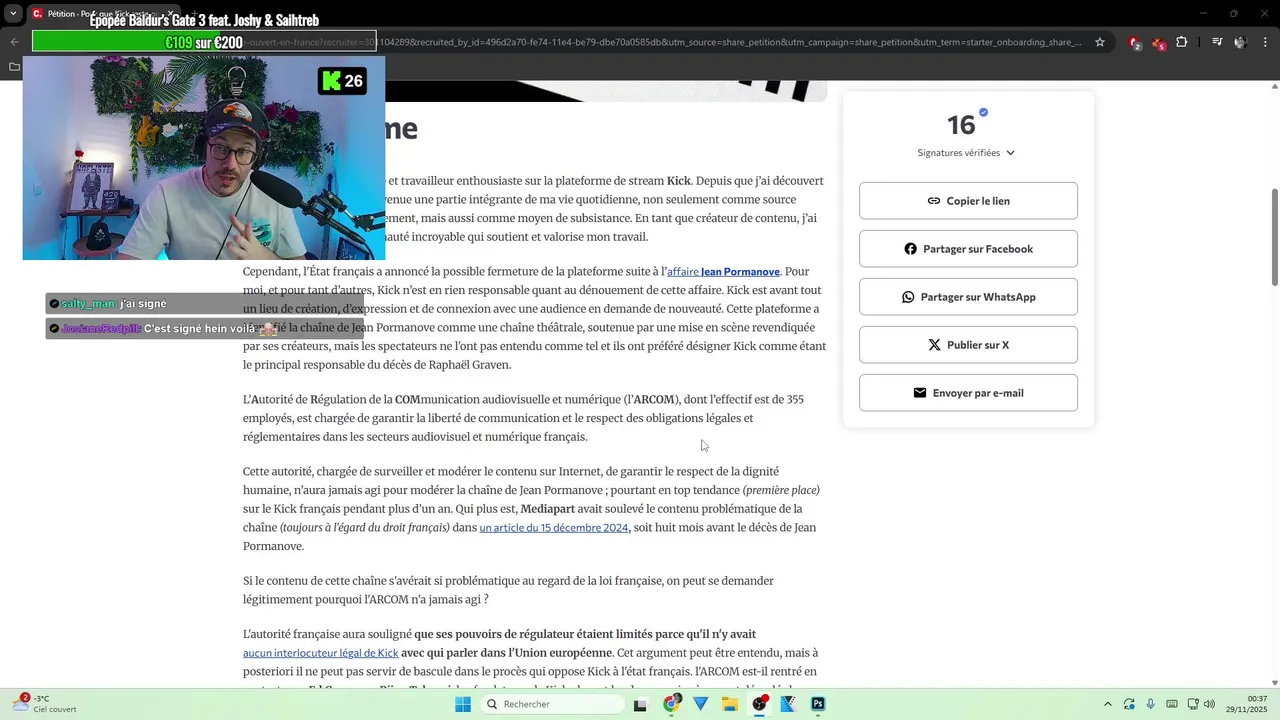The height and width of the screenshot is (720, 1280).
Task: Click the Partager sur Facebook button
Action: pos(968,249)
